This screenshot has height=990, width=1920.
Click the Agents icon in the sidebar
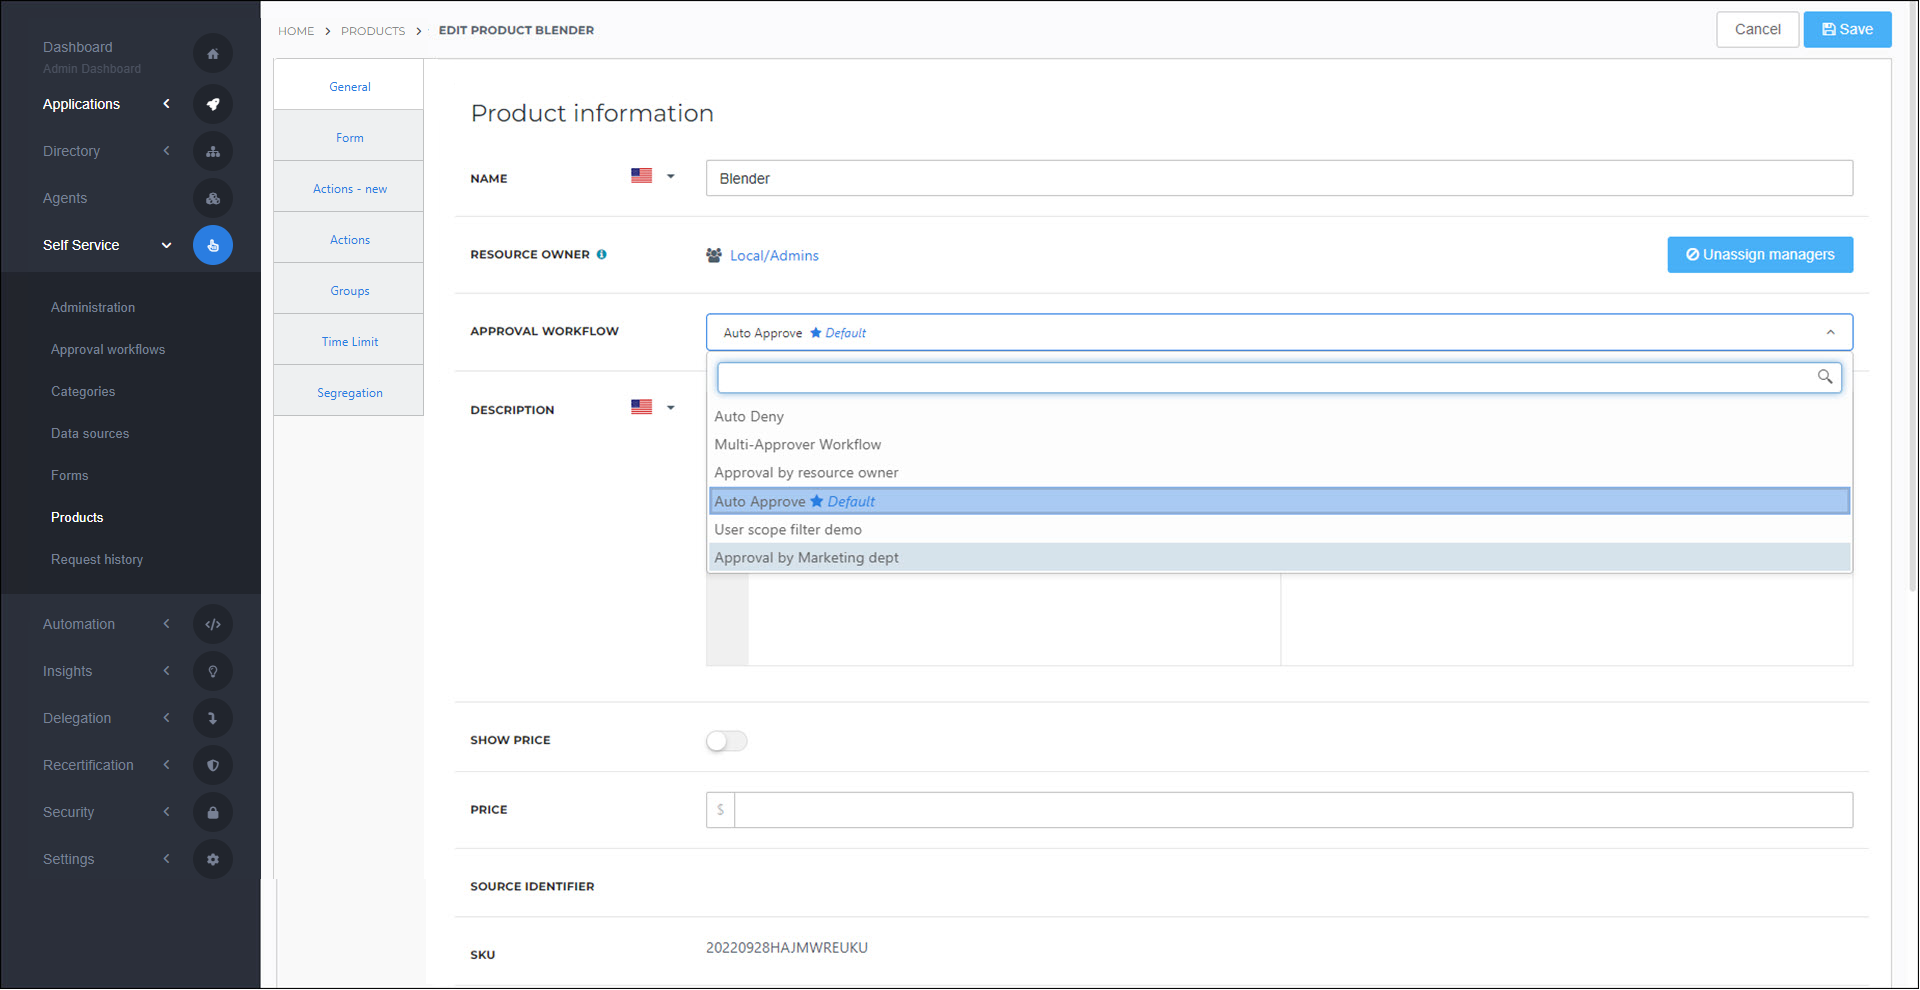212,198
